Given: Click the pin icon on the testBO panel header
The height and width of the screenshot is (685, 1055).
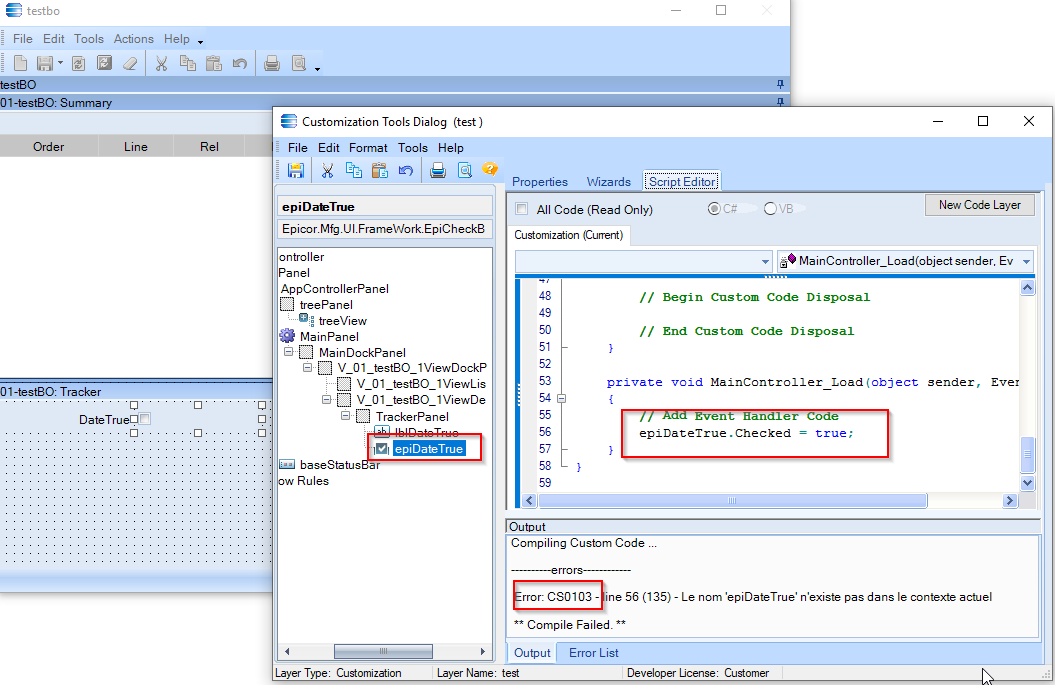Looking at the screenshot, I should pos(780,84).
